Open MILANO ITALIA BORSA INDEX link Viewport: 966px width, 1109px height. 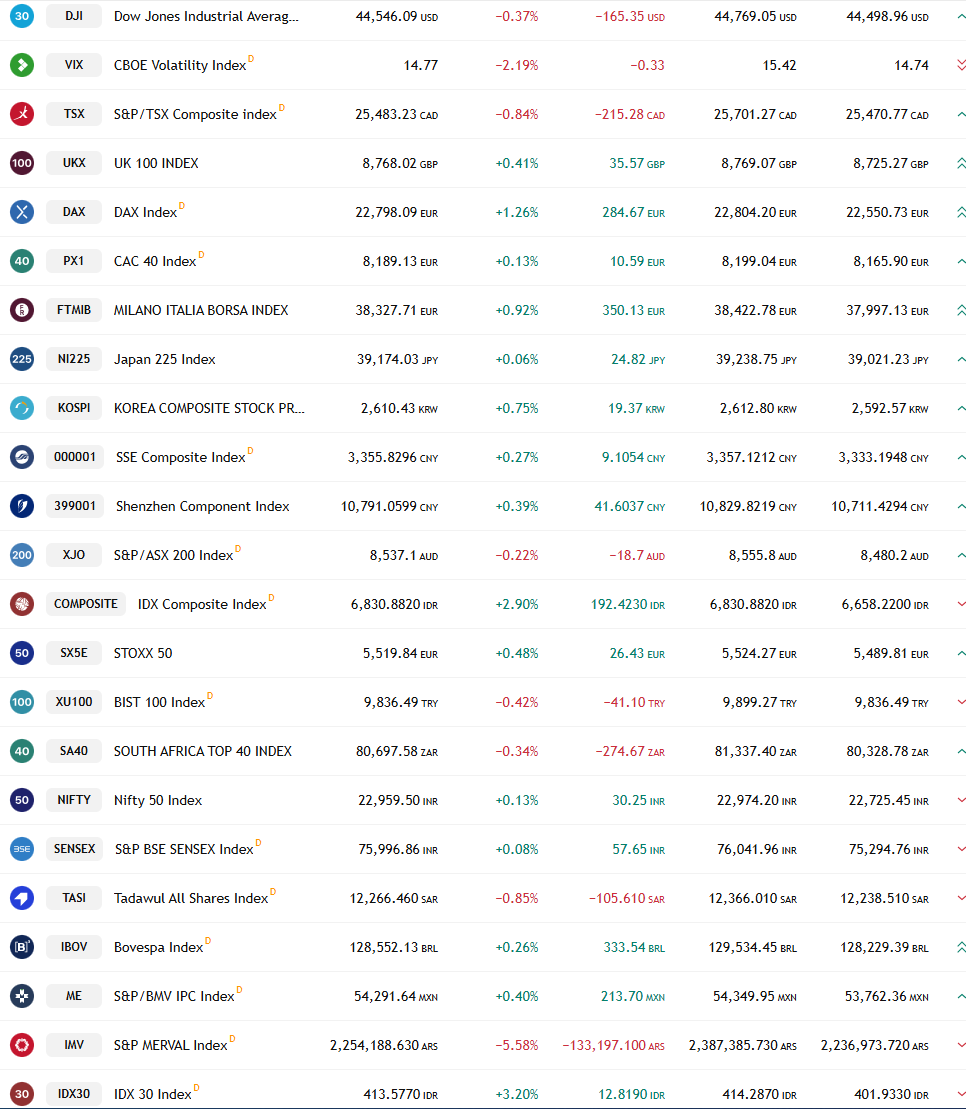[x=201, y=310]
